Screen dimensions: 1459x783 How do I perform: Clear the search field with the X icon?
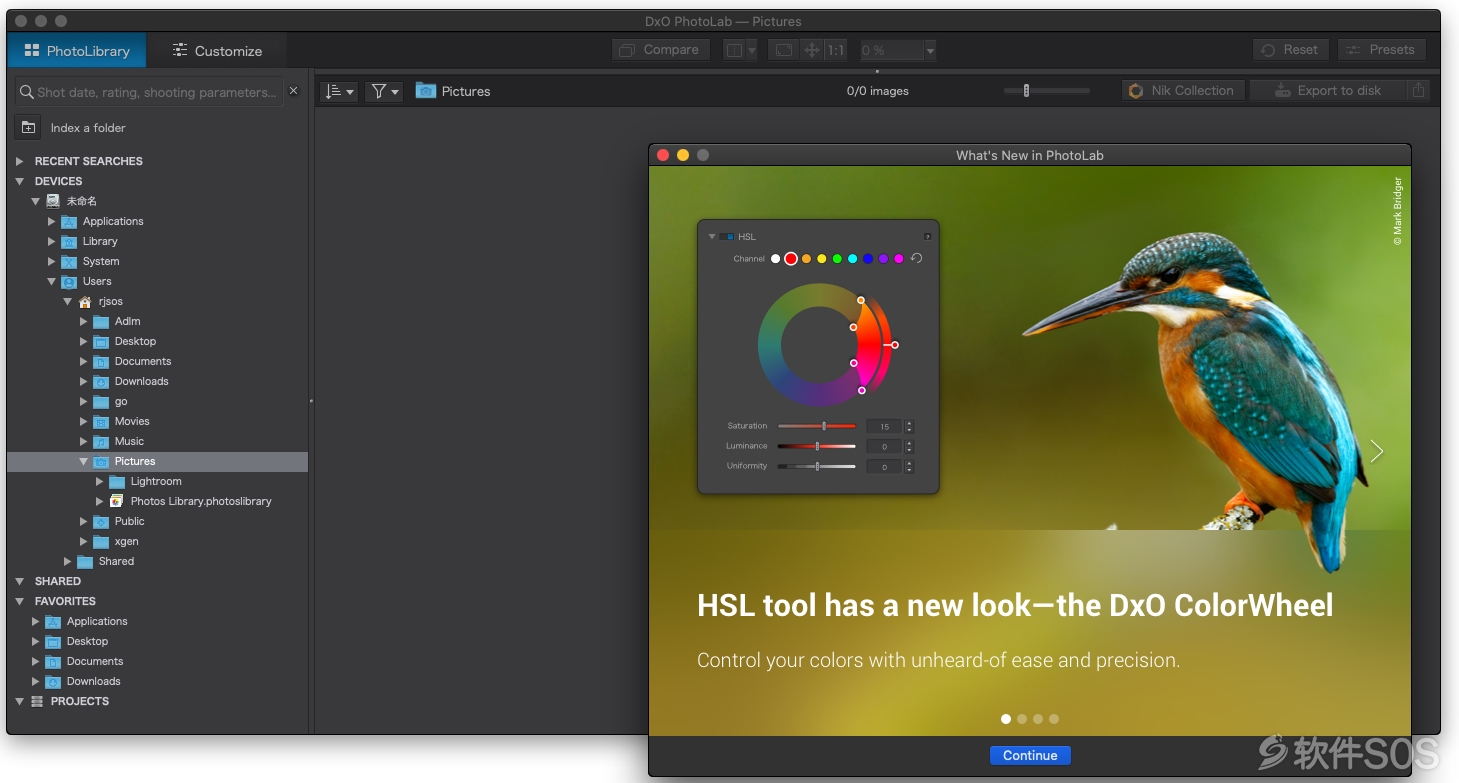click(293, 91)
